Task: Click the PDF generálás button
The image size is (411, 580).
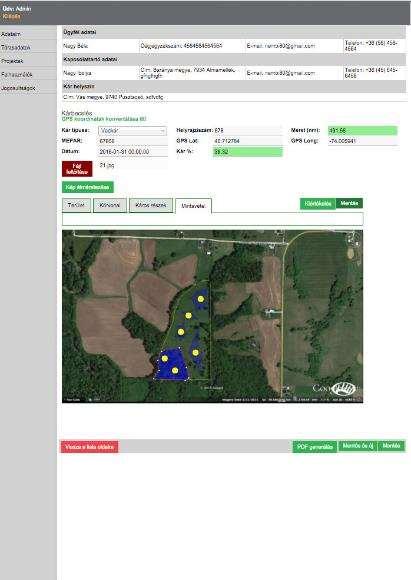Action: (315, 447)
